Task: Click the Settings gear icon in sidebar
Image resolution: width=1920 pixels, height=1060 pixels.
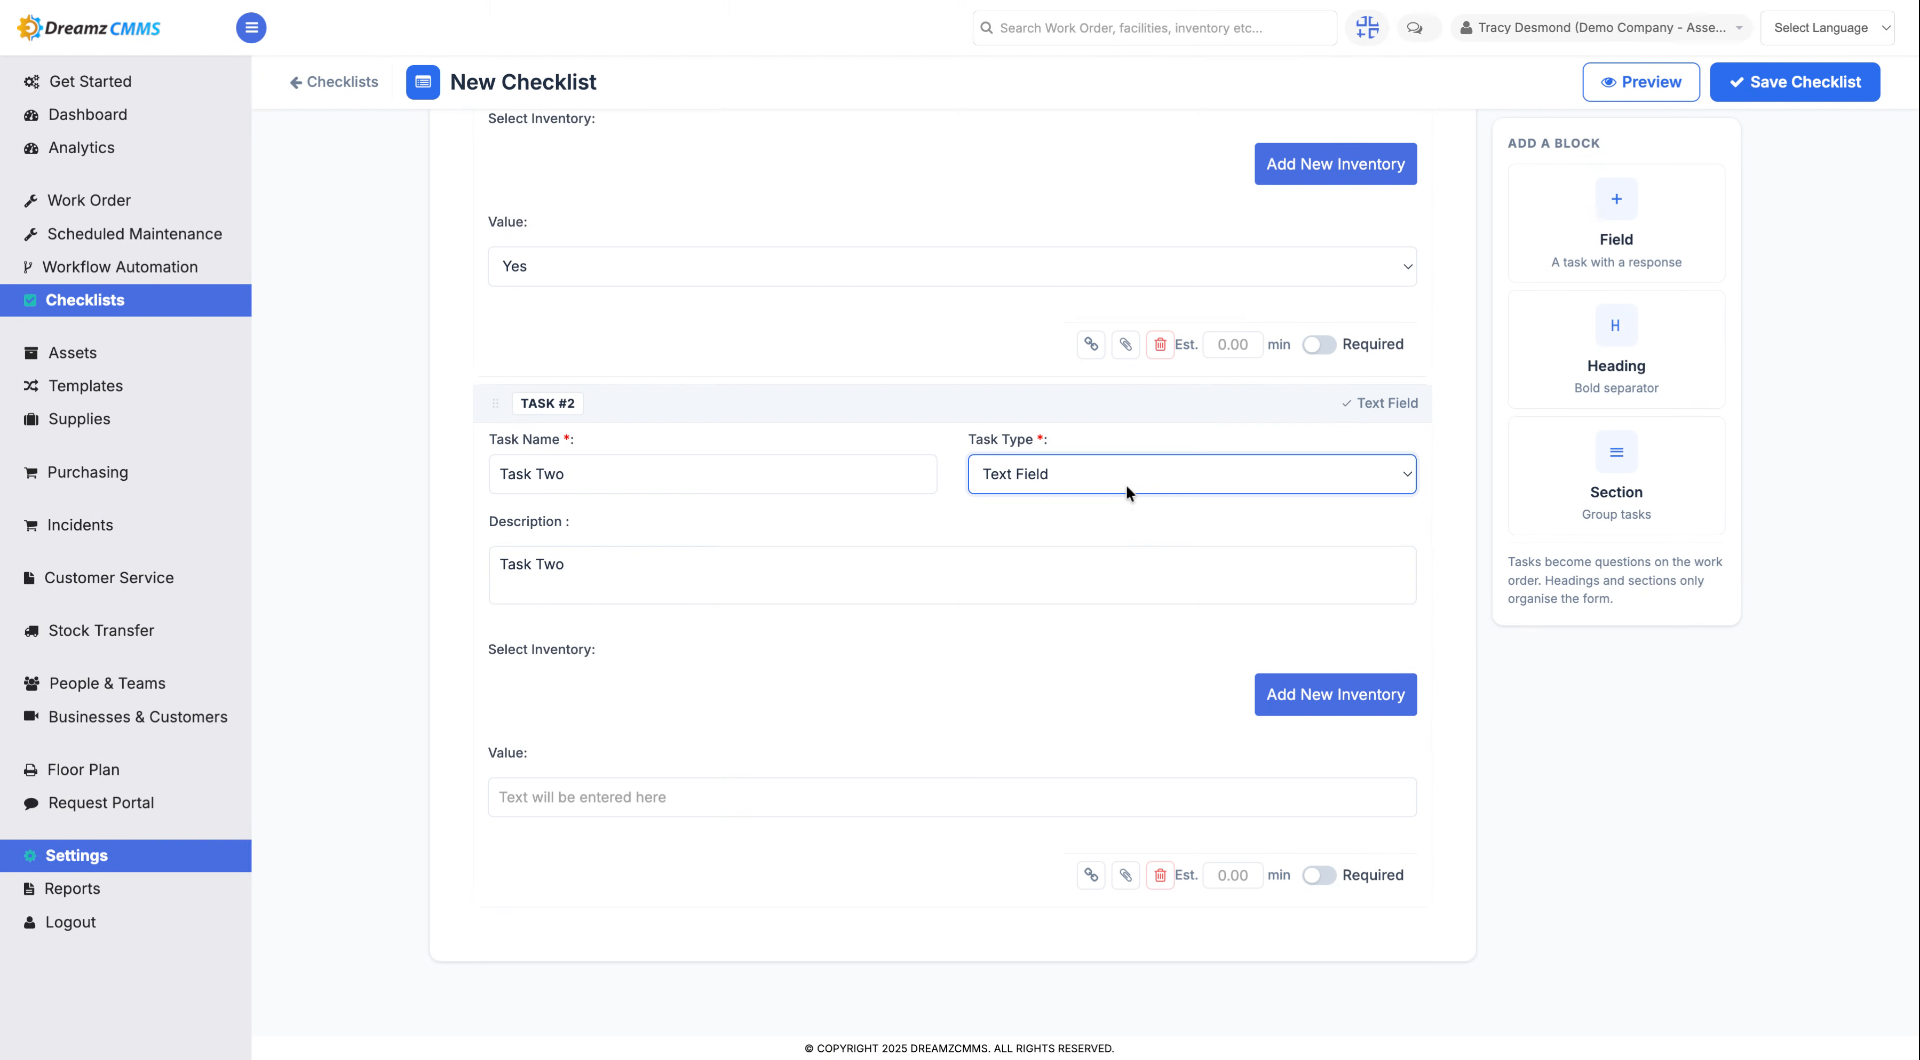Action: (30, 856)
